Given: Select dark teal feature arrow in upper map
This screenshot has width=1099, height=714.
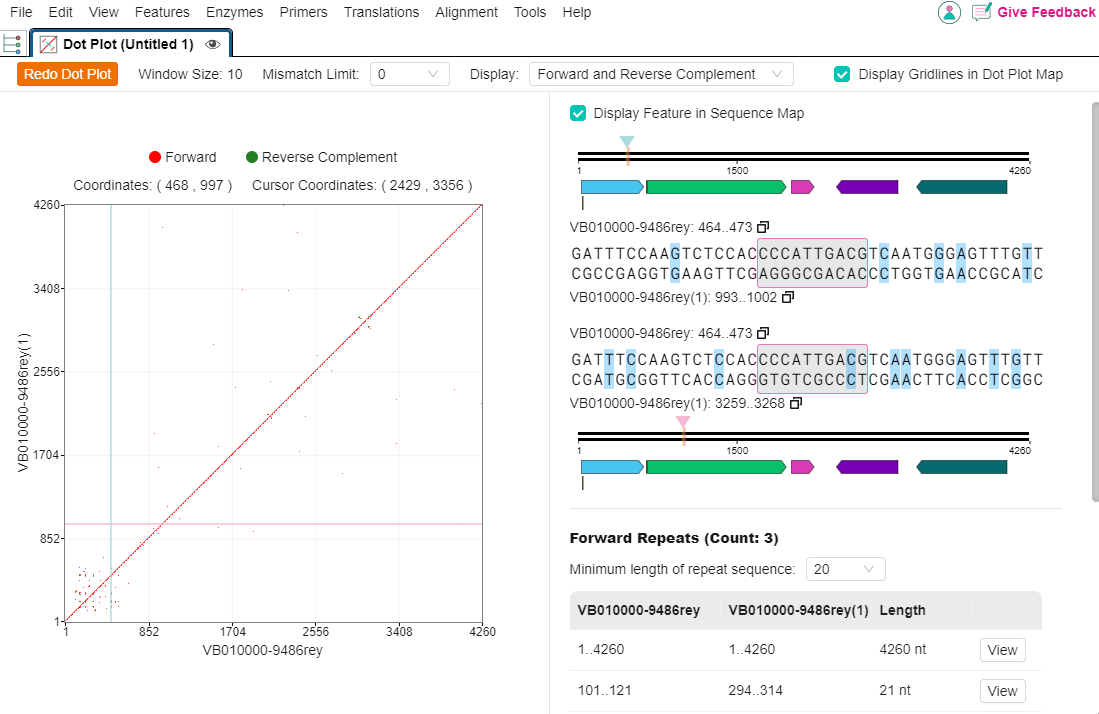Looking at the screenshot, I should [962, 187].
